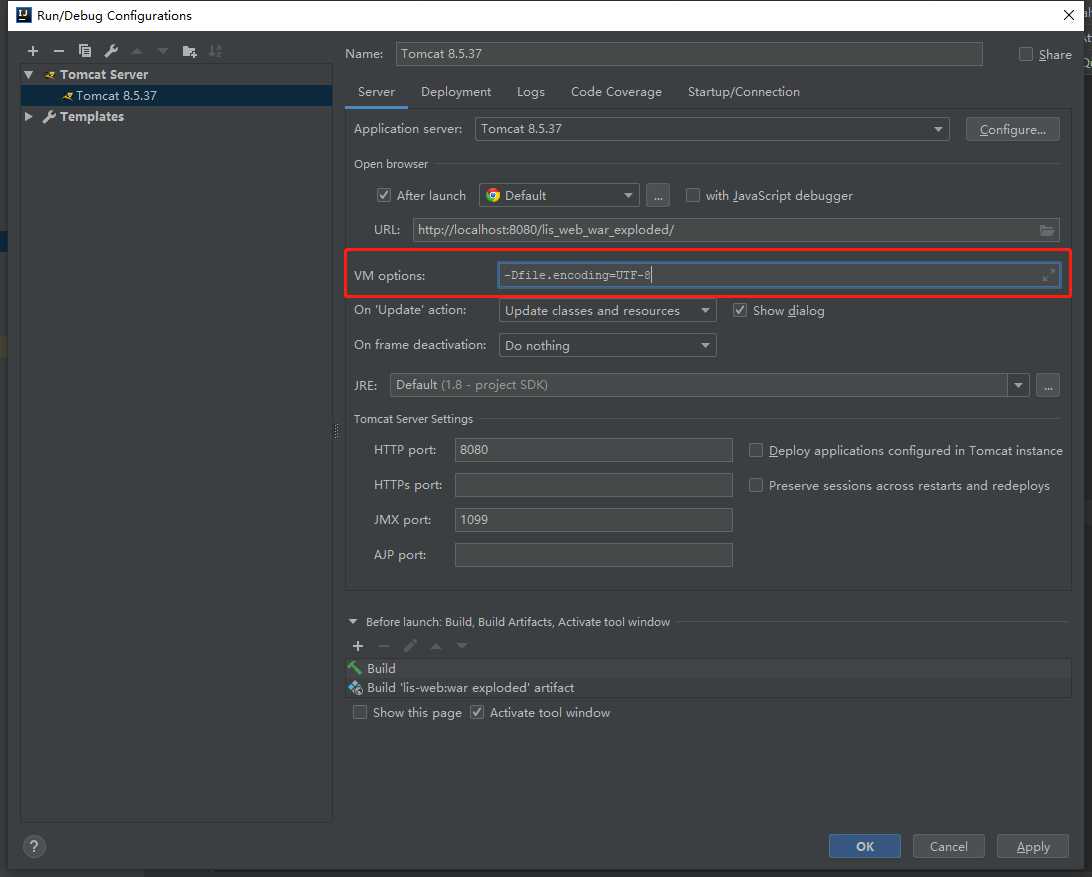Open help question mark button
The width and height of the screenshot is (1092, 877).
34,846
